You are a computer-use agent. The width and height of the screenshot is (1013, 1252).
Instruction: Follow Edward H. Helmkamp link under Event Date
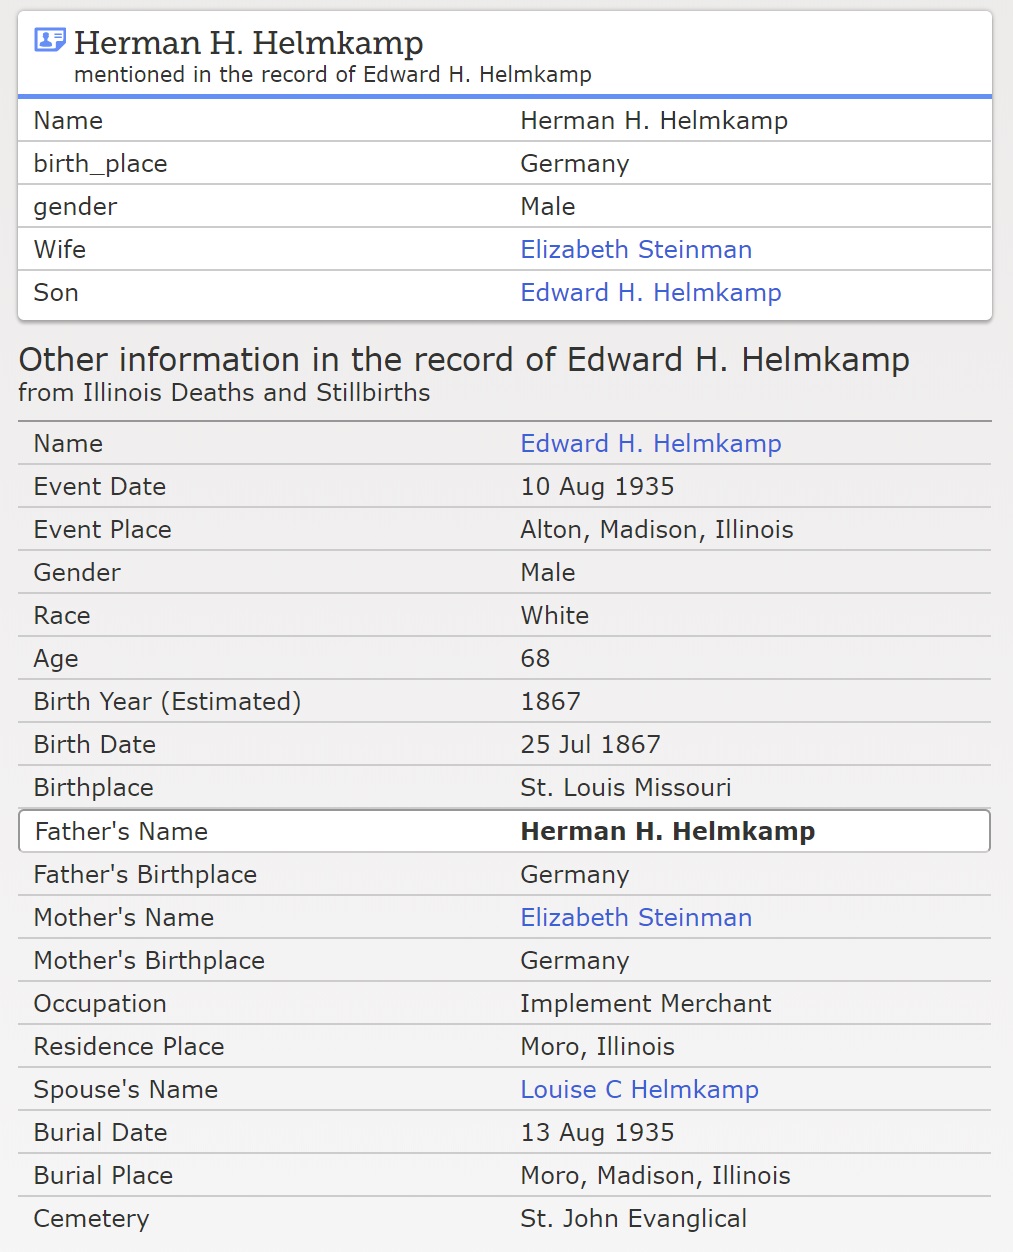point(650,444)
